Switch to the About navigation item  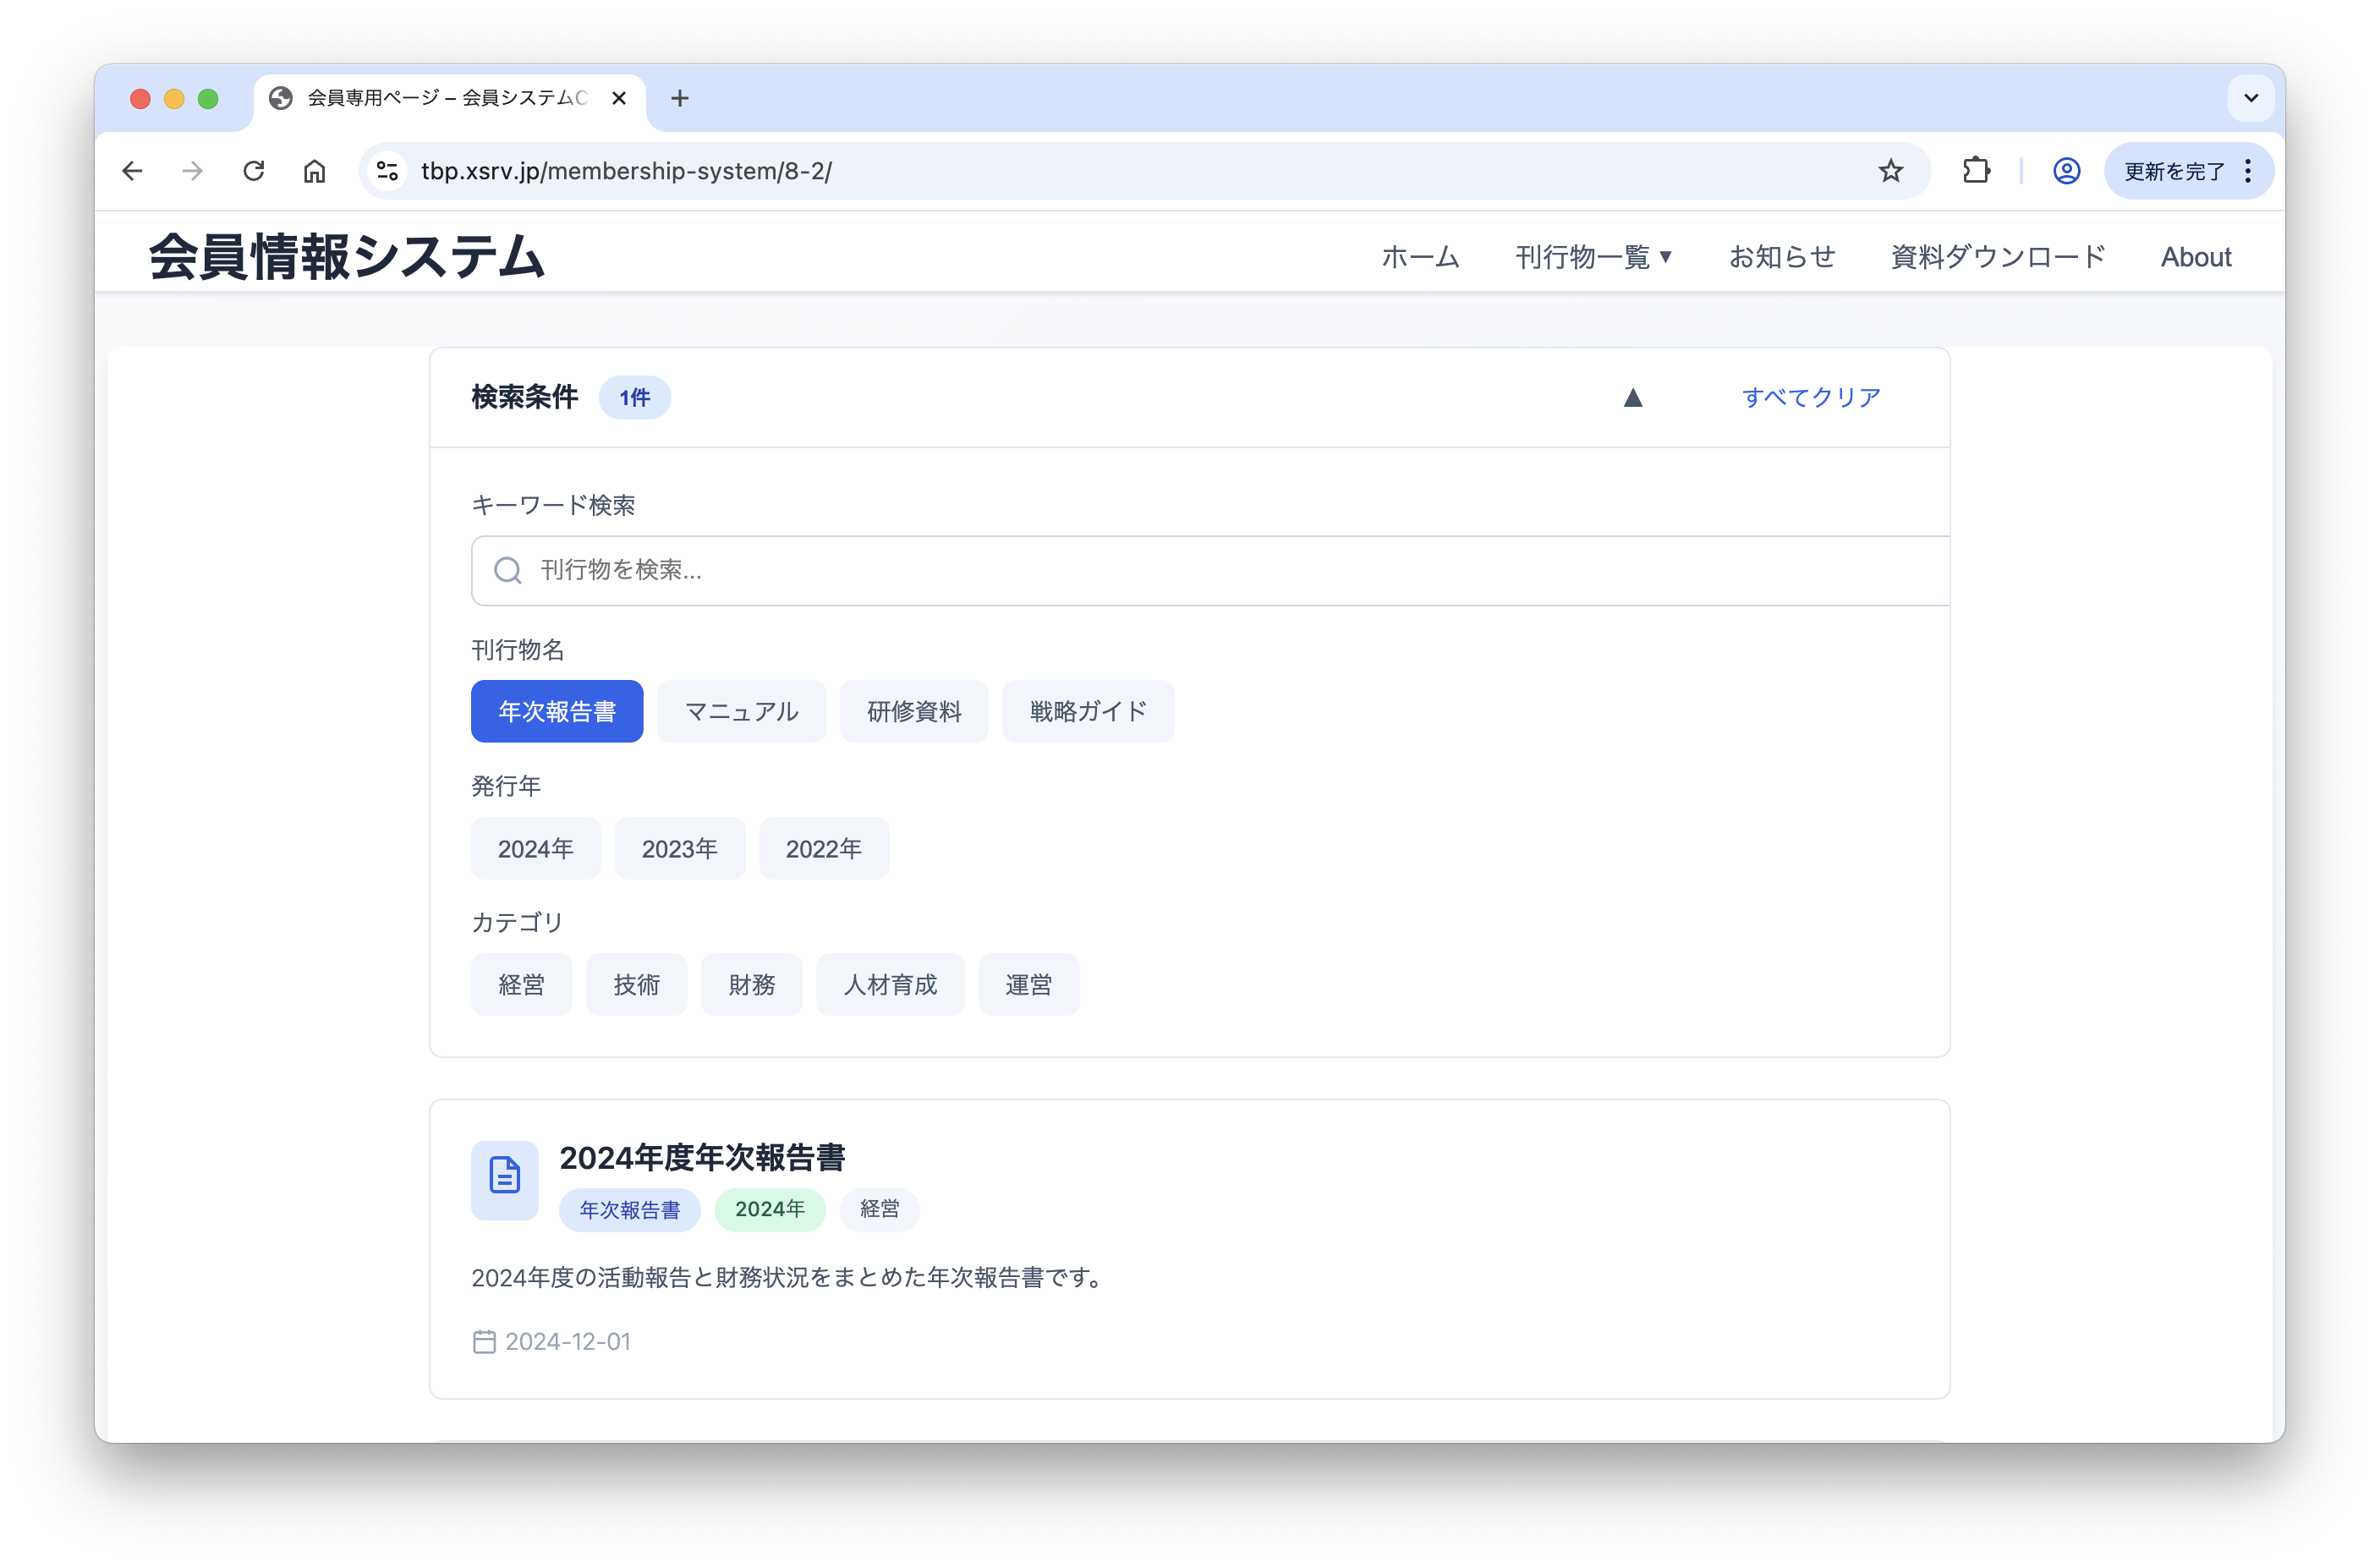coord(2196,257)
